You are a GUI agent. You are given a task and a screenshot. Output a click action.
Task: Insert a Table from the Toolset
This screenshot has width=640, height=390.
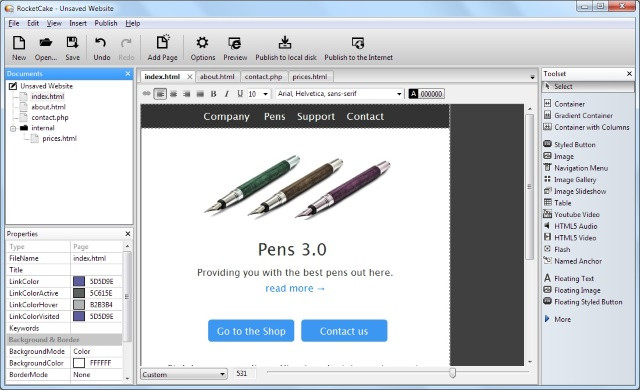tap(558, 203)
